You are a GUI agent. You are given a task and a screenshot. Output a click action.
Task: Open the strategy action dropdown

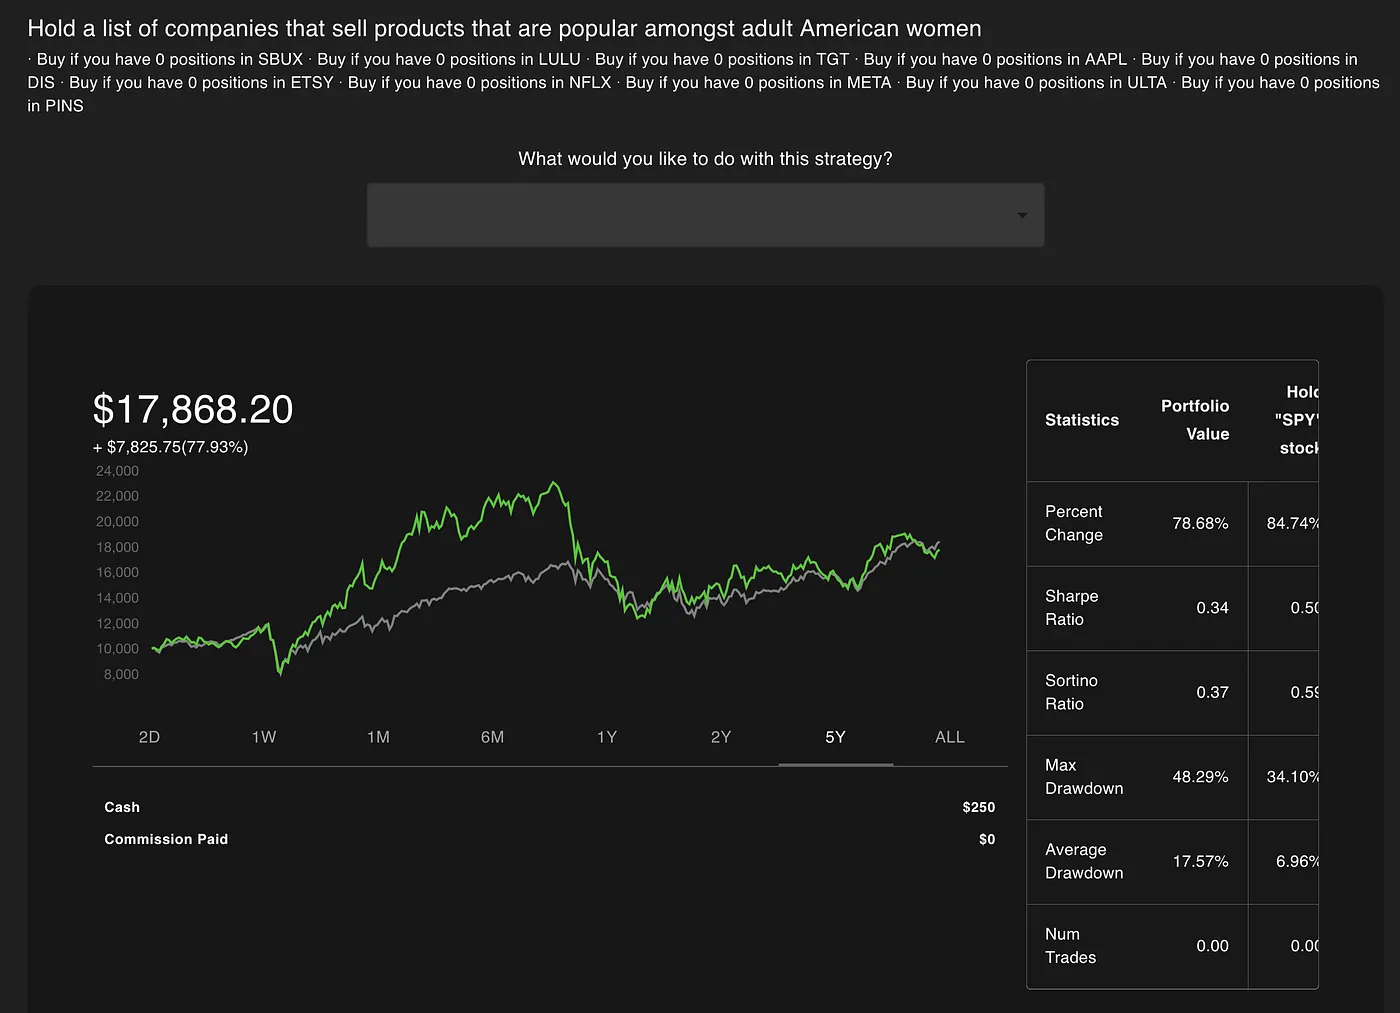click(705, 215)
